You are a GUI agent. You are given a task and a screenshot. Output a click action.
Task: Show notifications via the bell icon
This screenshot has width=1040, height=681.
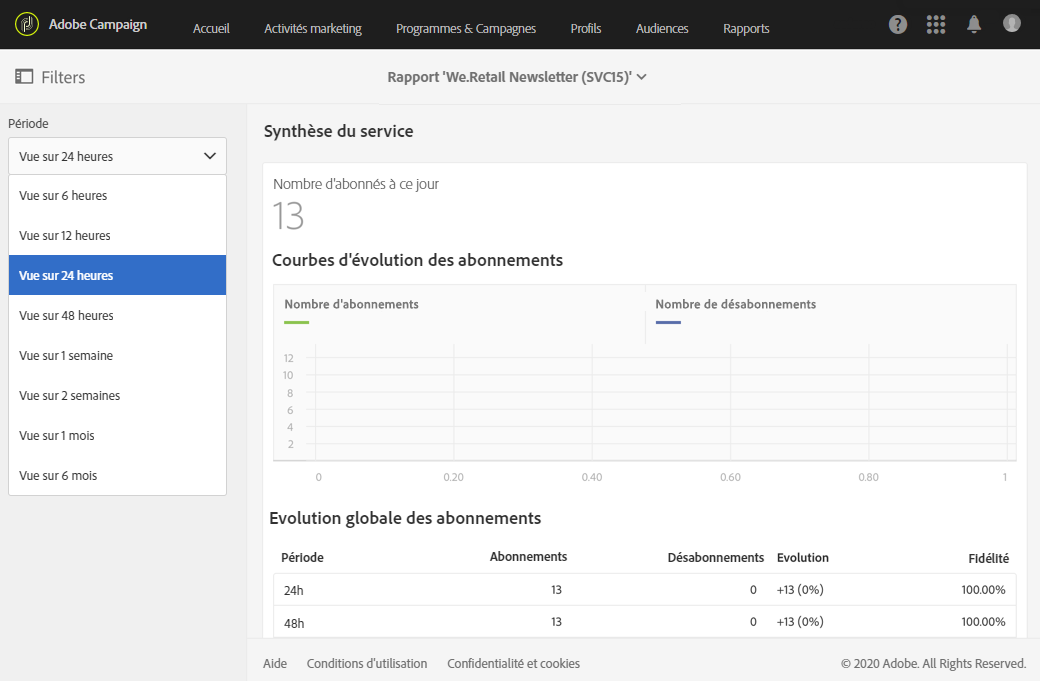(x=973, y=25)
